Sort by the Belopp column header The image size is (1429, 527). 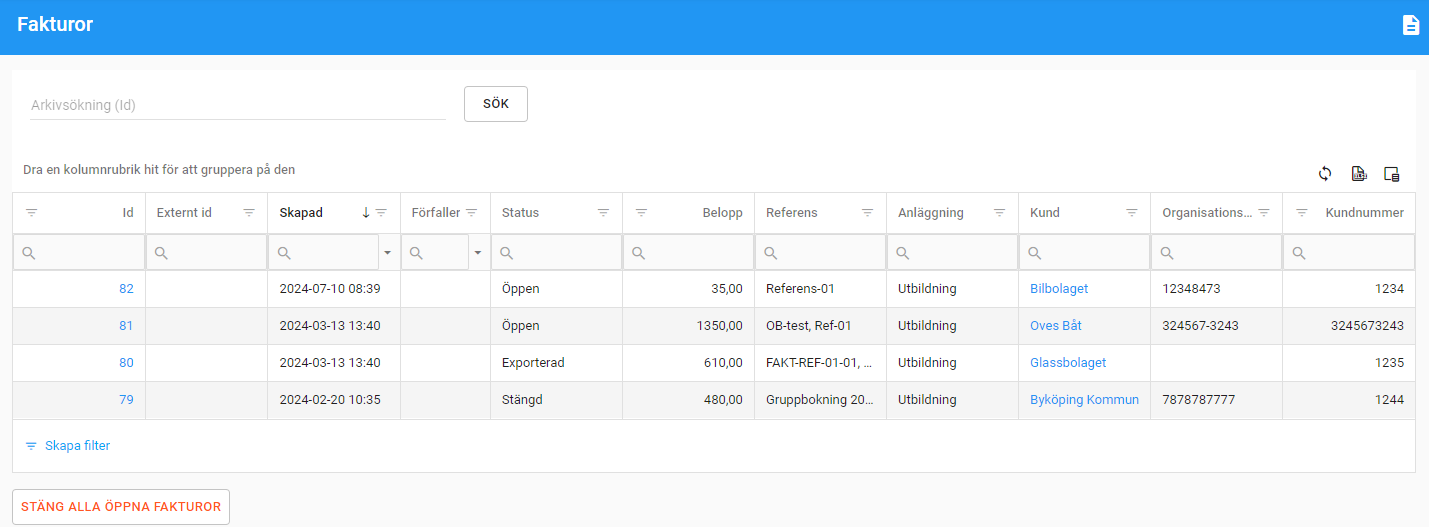[721, 213]
